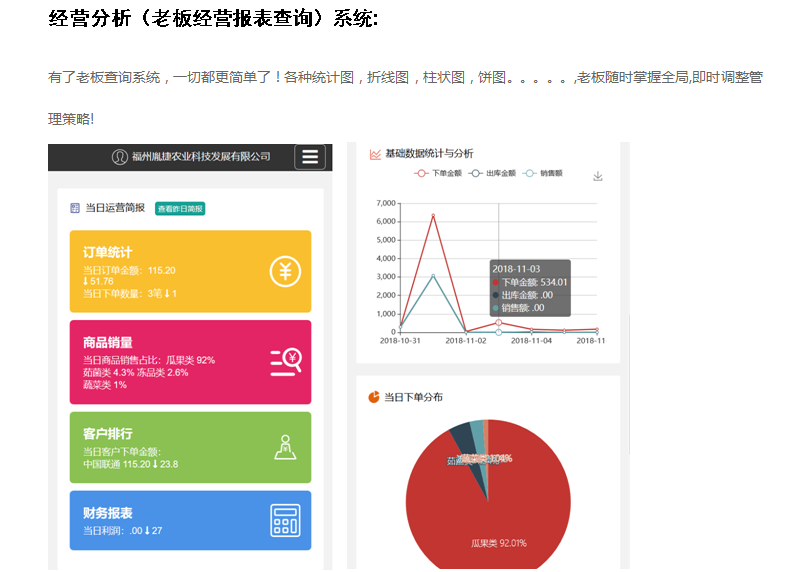Click the person icon on 客户排行 card
793x572 pixels.
click(285, 447)
